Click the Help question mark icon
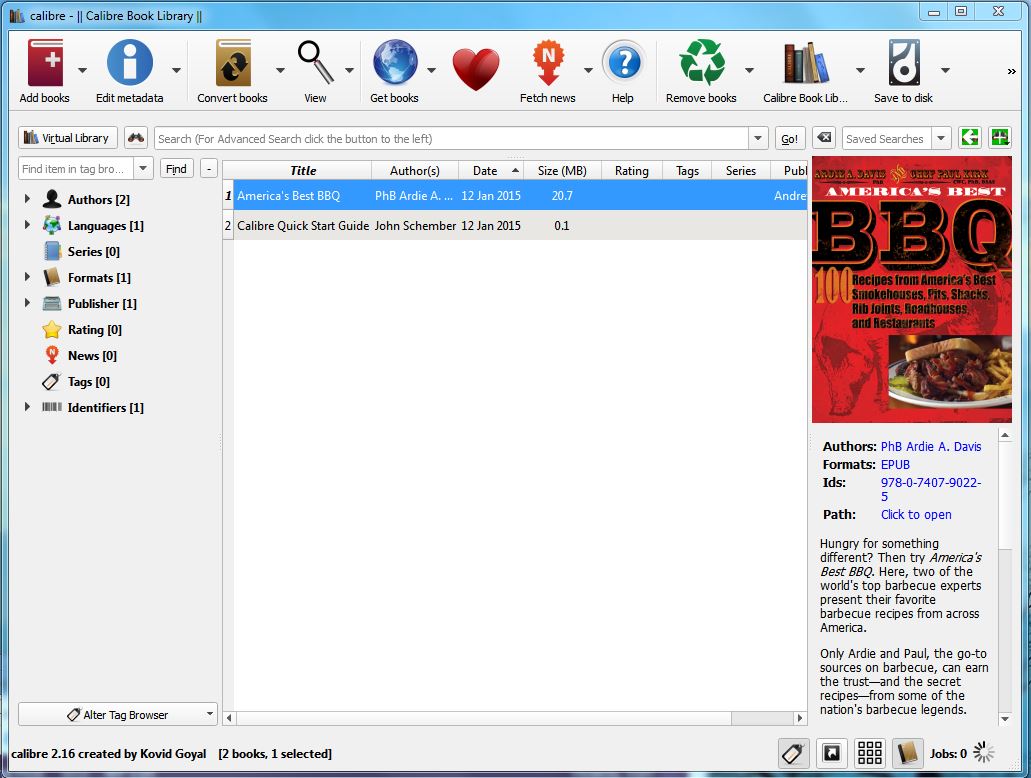Screen dimensions: 1031x778 [623, 62]
